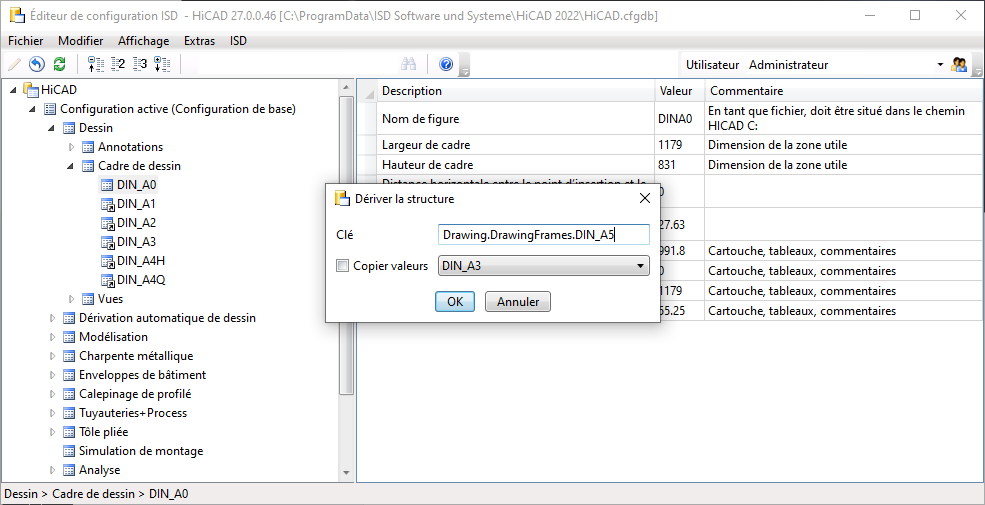Expand the Tuyauteries+Process node

[52, 413]
